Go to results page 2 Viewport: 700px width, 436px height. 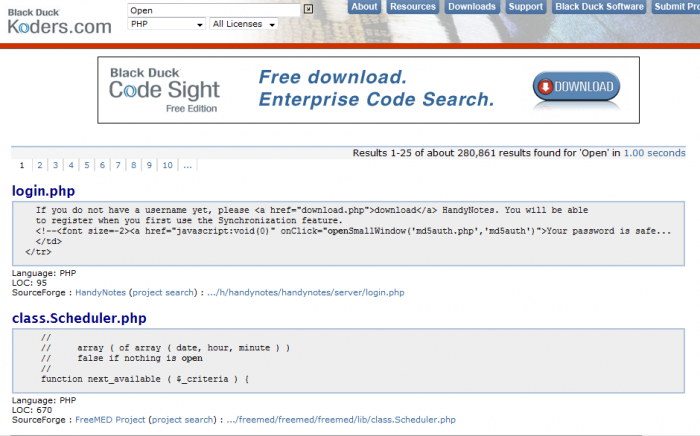(x=40, y=166)
